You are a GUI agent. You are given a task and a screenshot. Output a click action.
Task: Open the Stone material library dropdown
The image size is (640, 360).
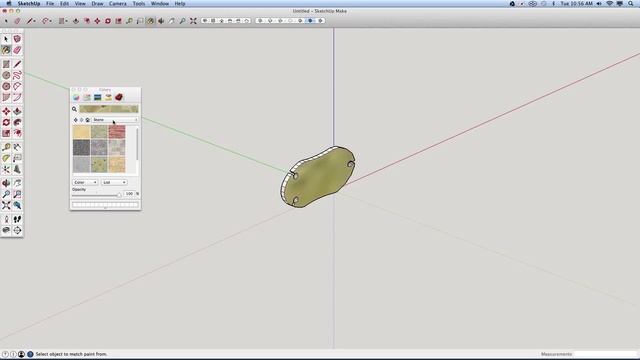tap(115, 120)
